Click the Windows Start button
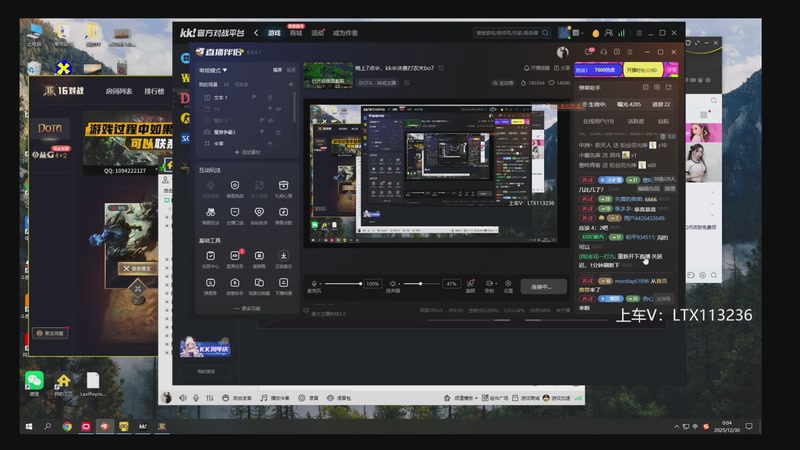The image size is (800, 450). [x=29, y=426]
